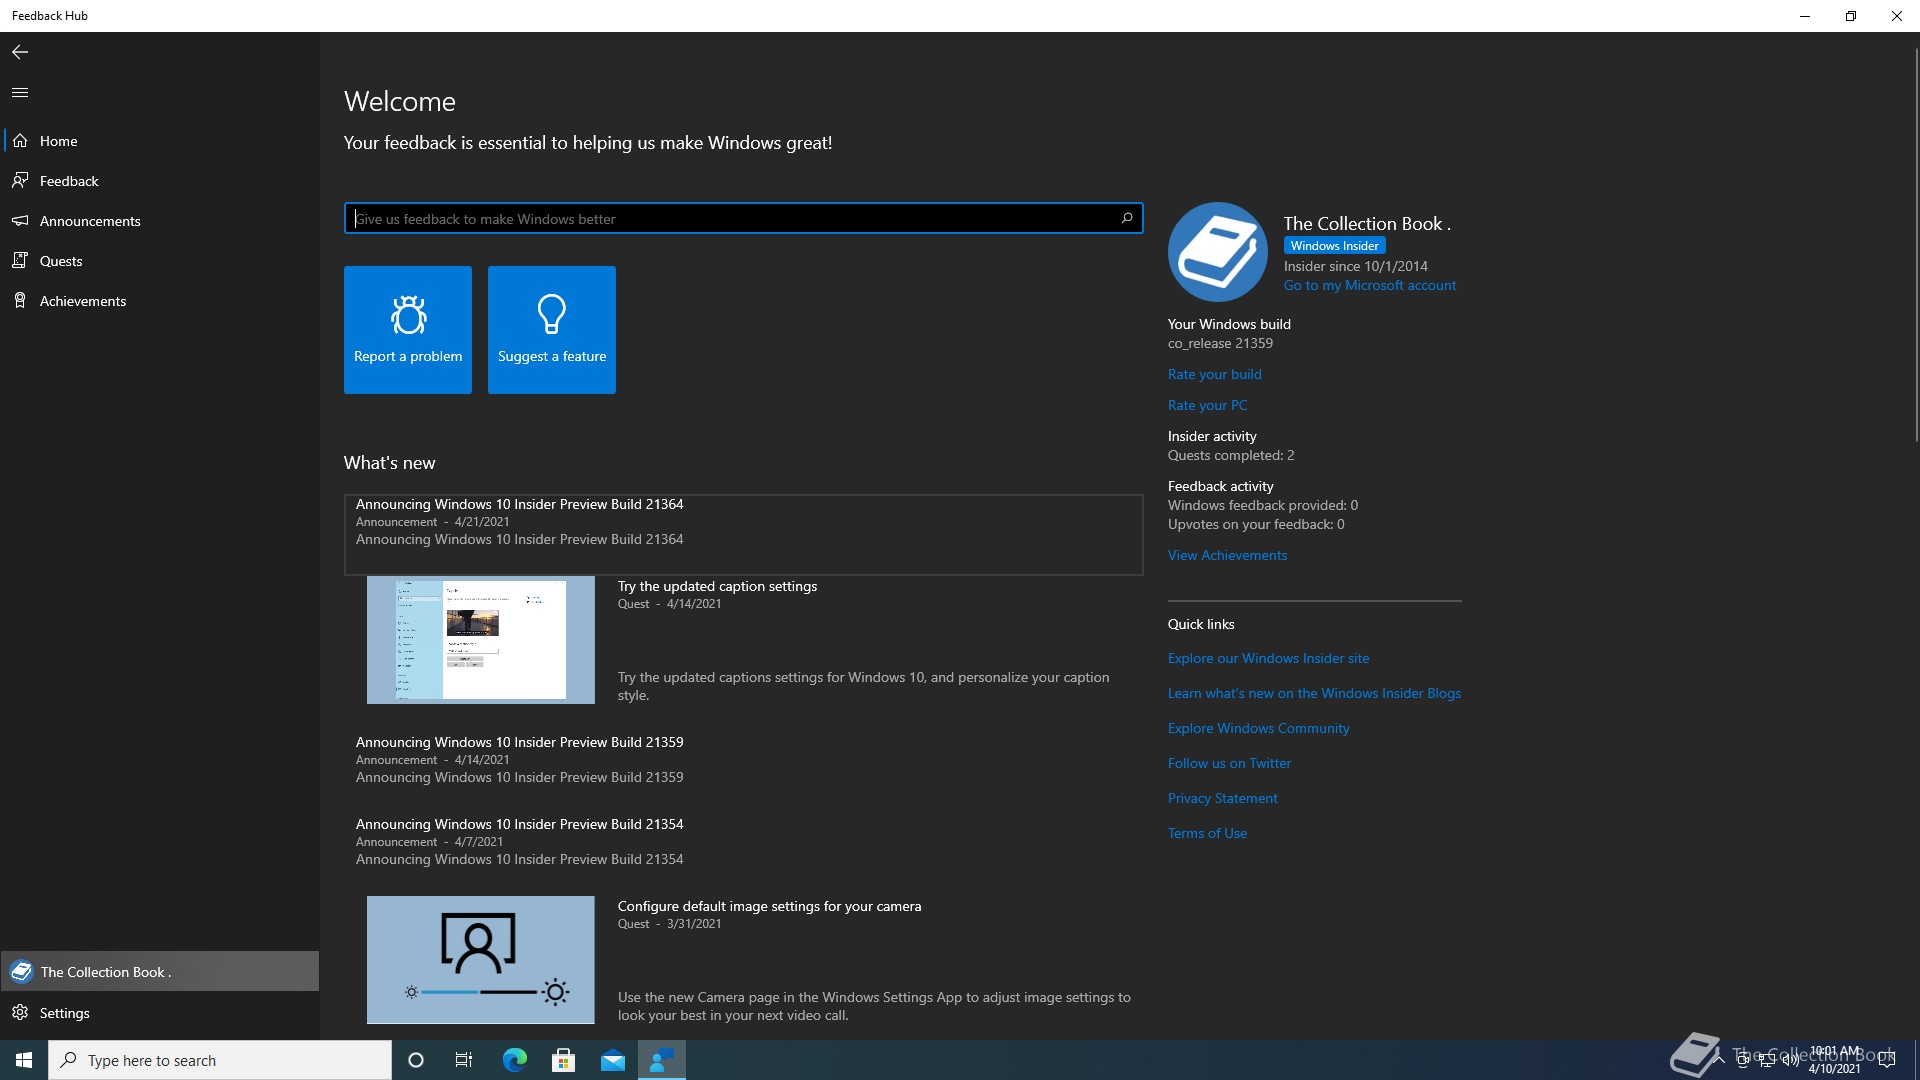Click the taskbar search box
Screen dimensions: 1920x1080
coord(220,1060)
